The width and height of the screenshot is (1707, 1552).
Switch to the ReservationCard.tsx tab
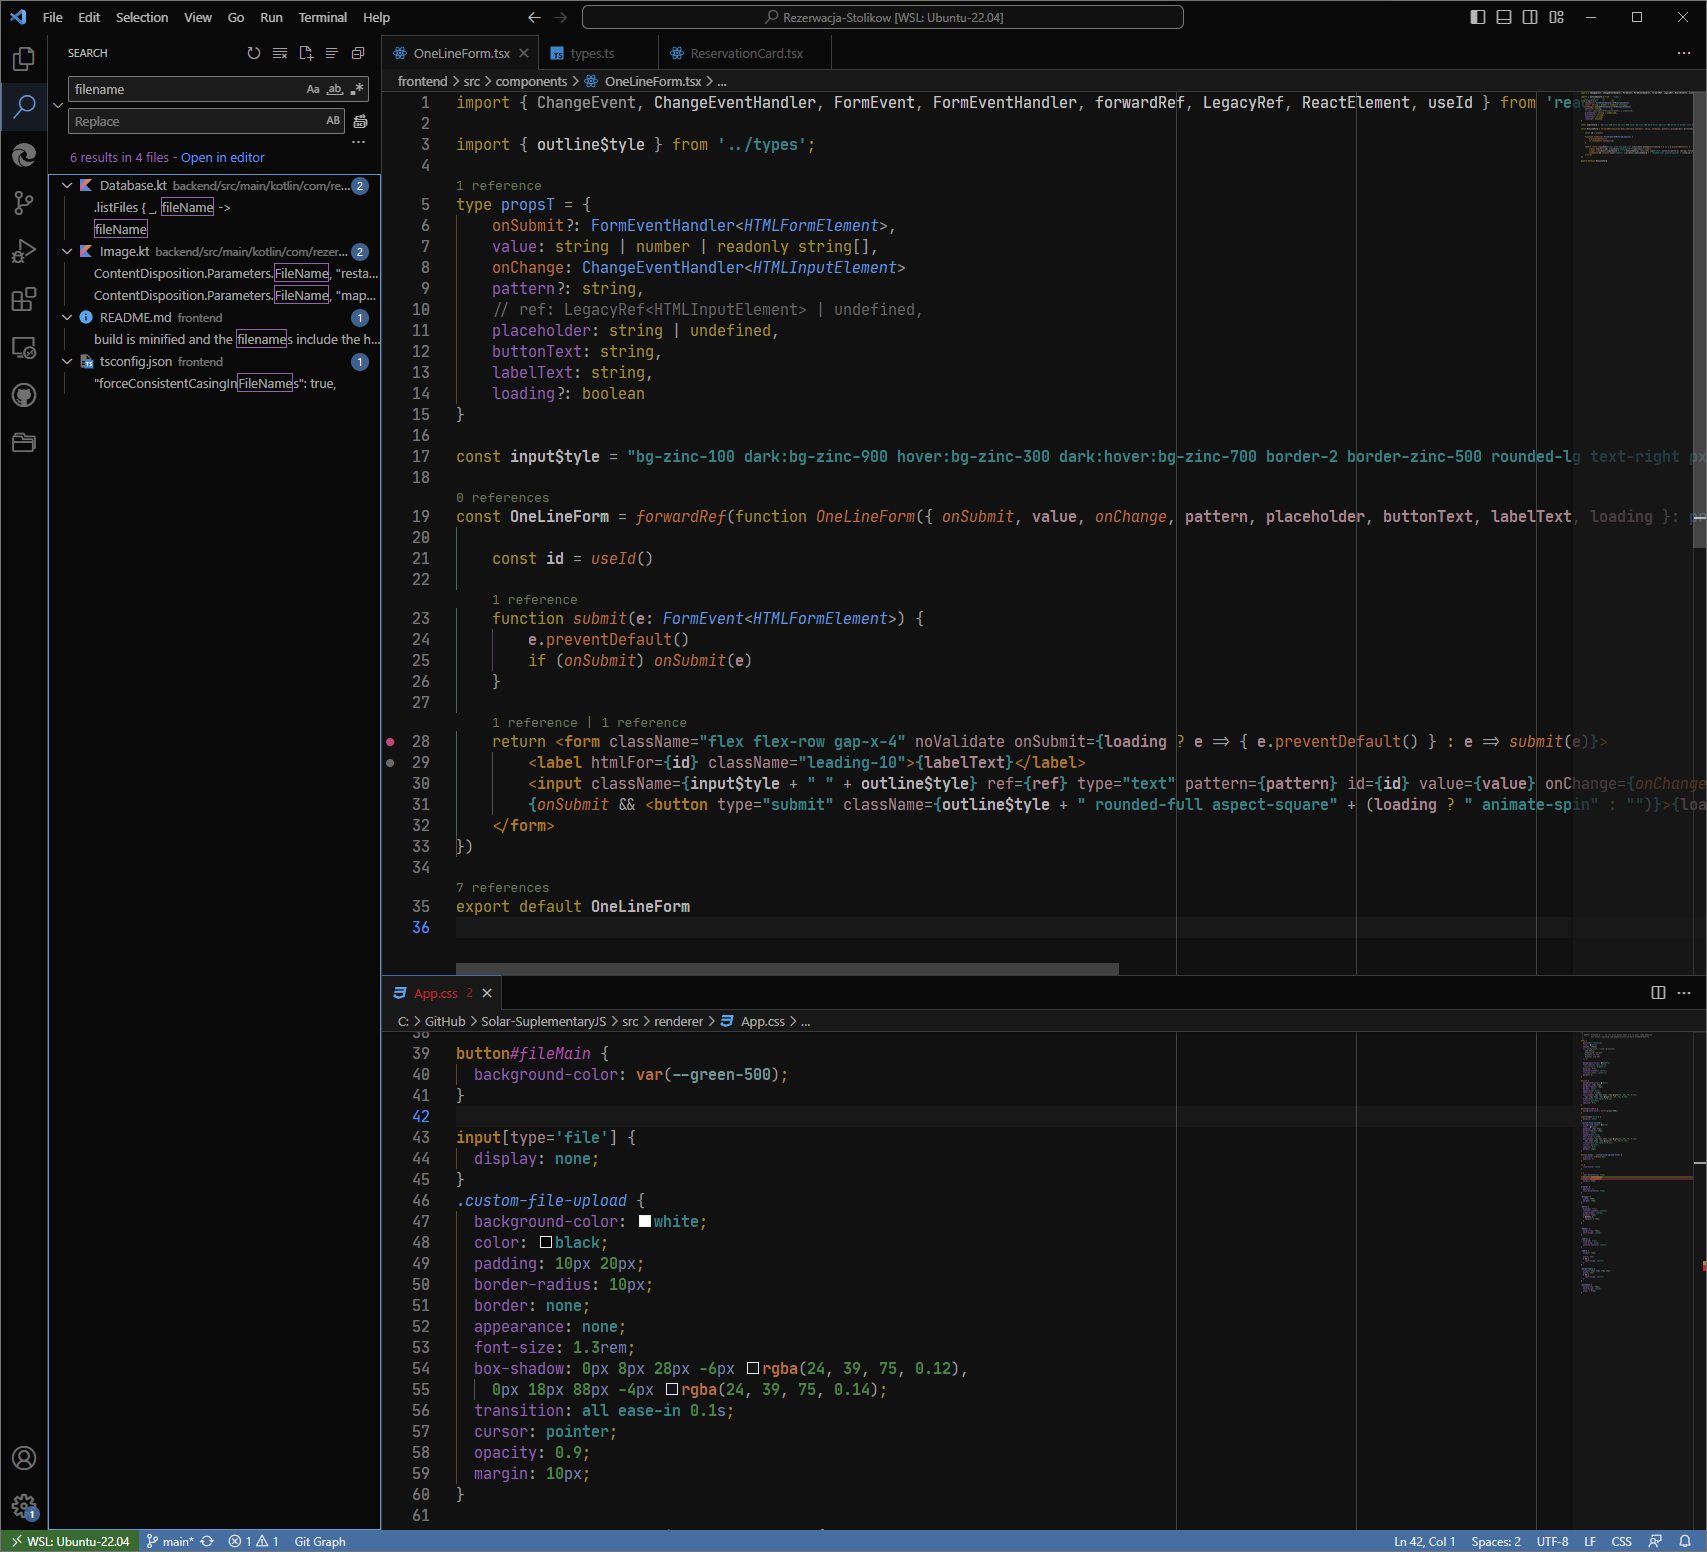coord(746,54)
